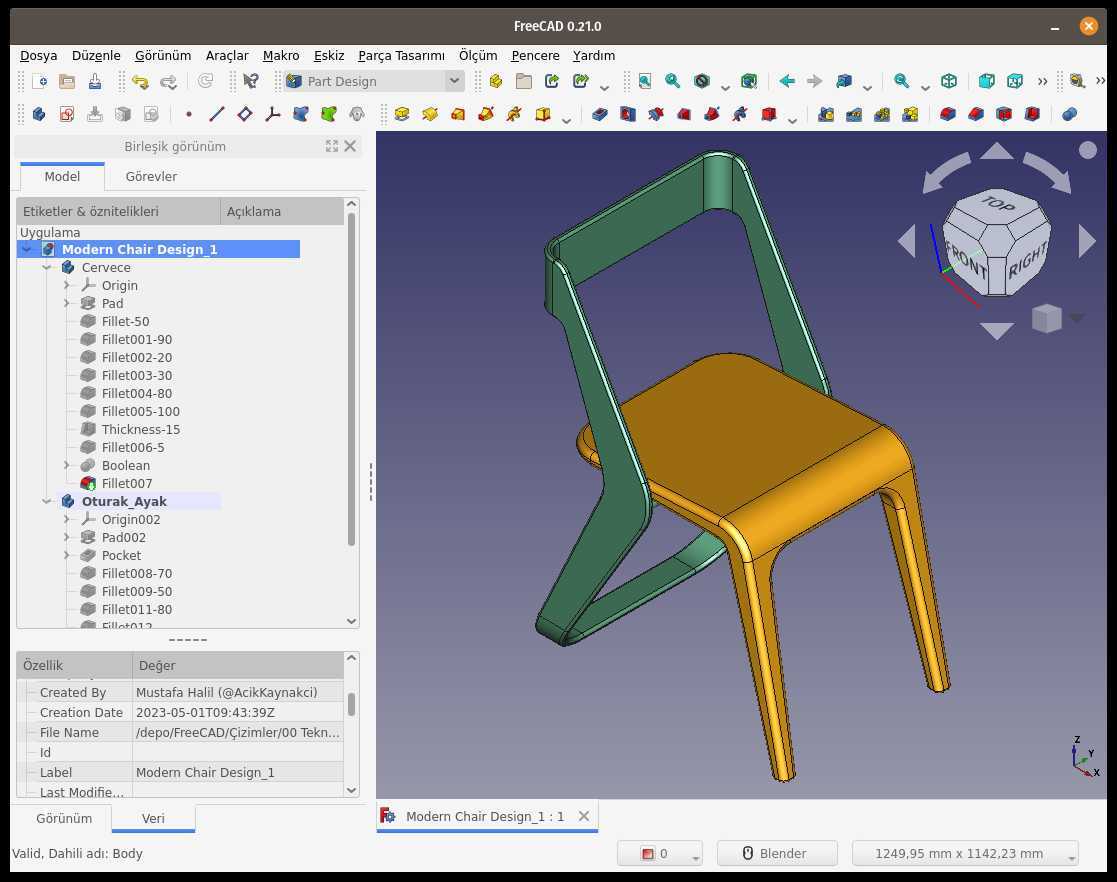Switch to the Görevler tab
The image size is (1117, 882).
(x=151, y=176)
